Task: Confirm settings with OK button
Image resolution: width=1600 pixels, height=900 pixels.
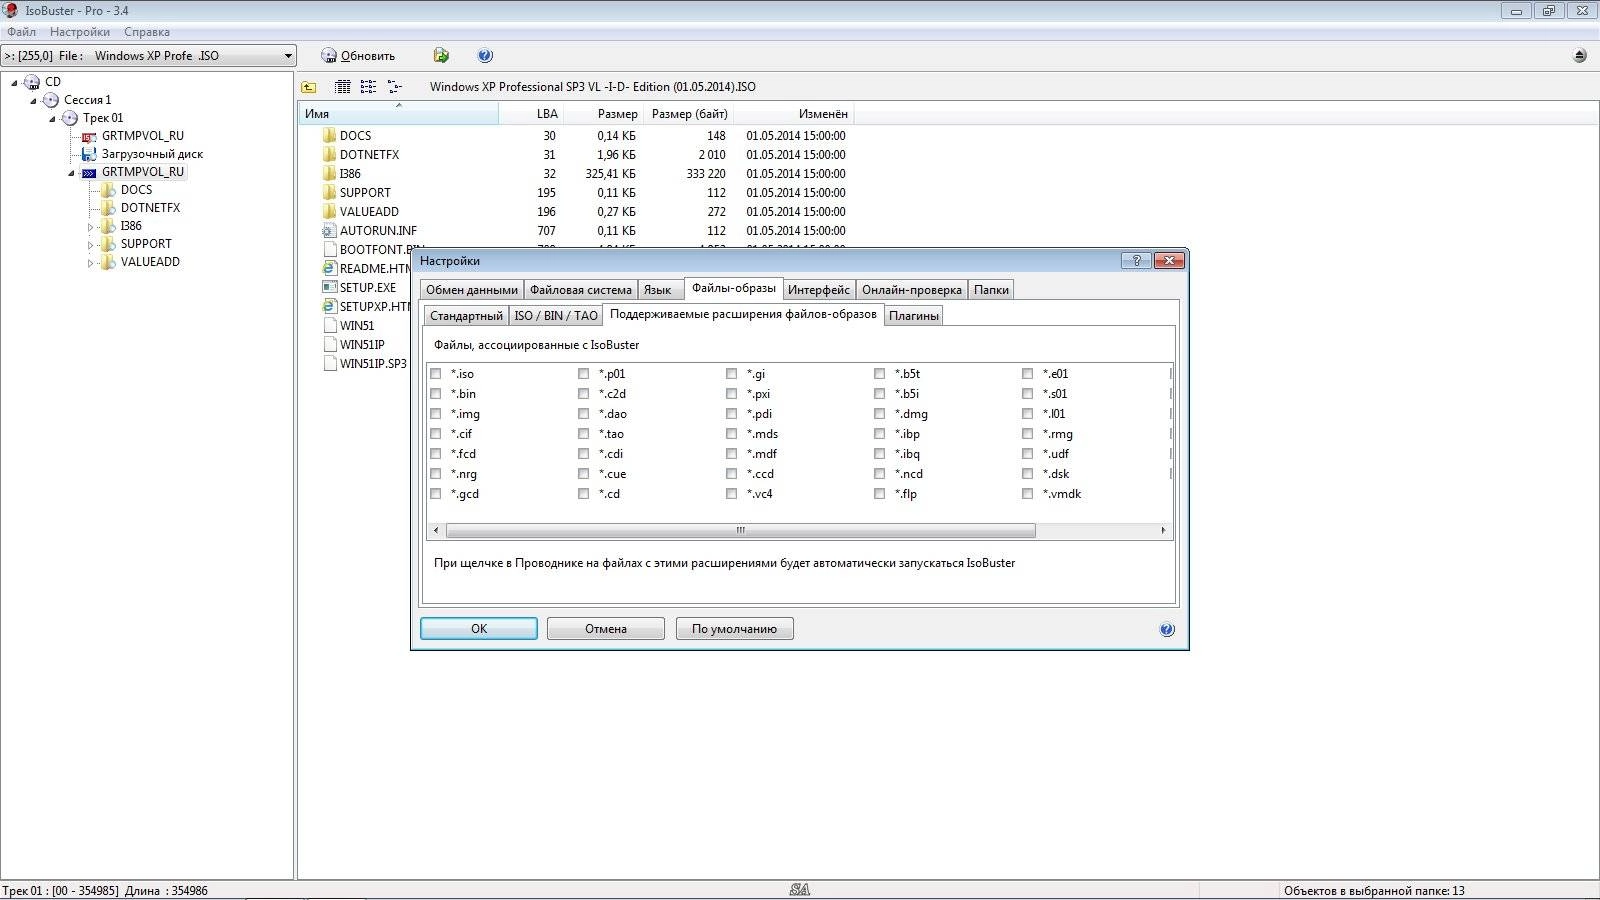Action: click(479, 629)
